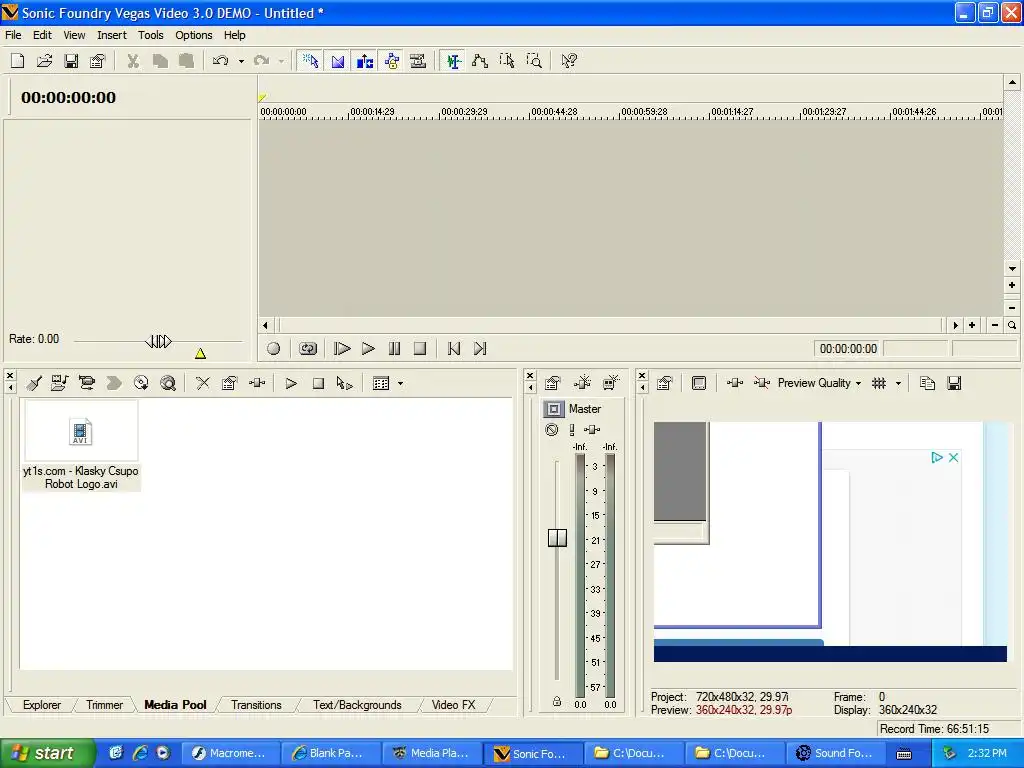The height and width of the screenshot is (768, 1024).
Task: Click Get Media from the Web icon
Action: point(168,383)
